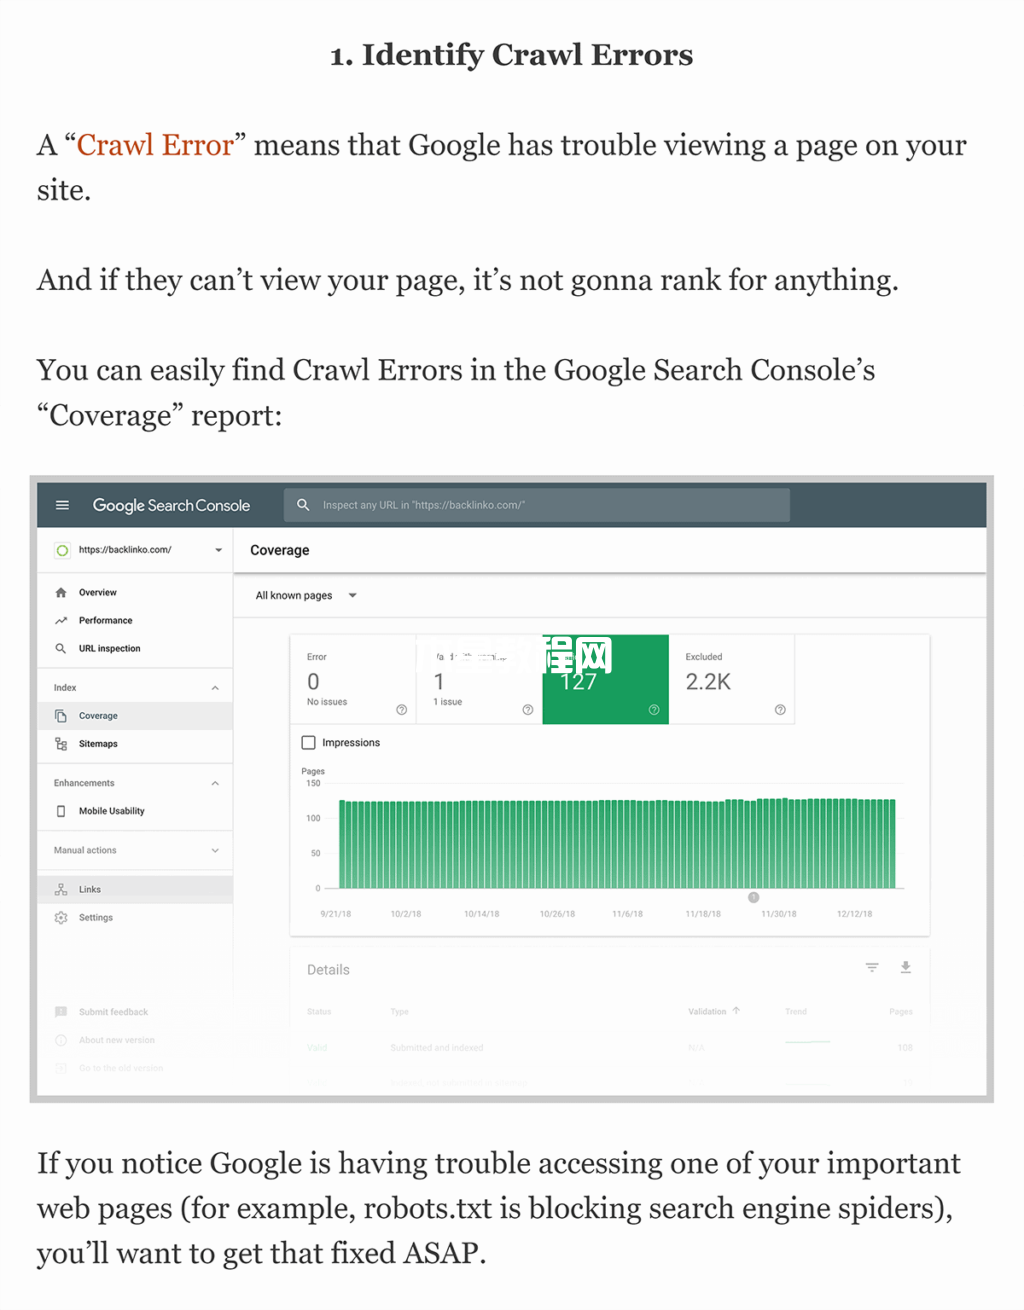Click the Overview home icon
This screenshot has width=1024, height=1310.
(61, 592)
